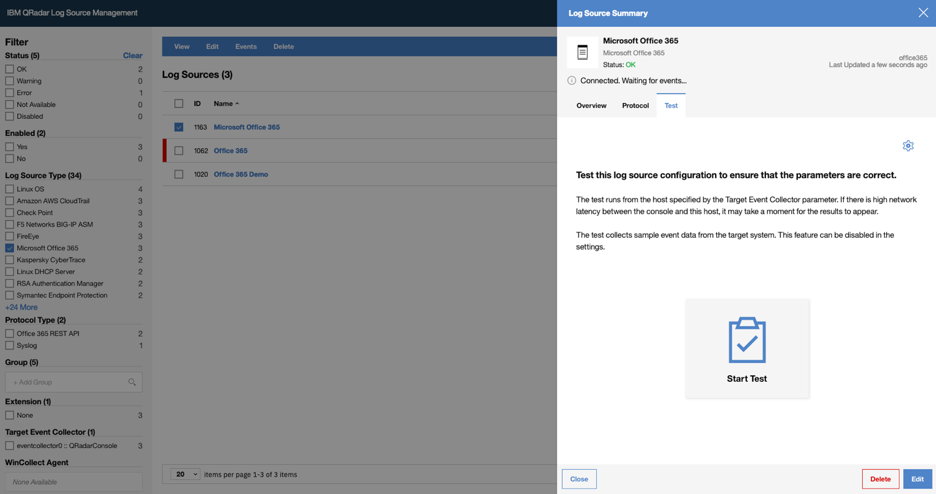The width and height of the screenshot is (936, 494).
Task: Check Kaspersky CyberTrace filter
Action: coord(10,260)
